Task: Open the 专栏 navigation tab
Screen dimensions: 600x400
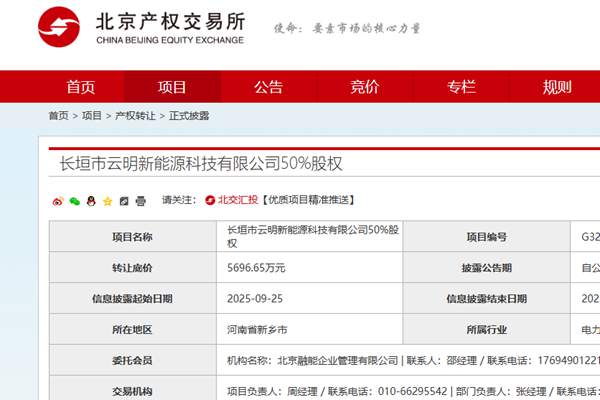Action: (x=460, y=87)
